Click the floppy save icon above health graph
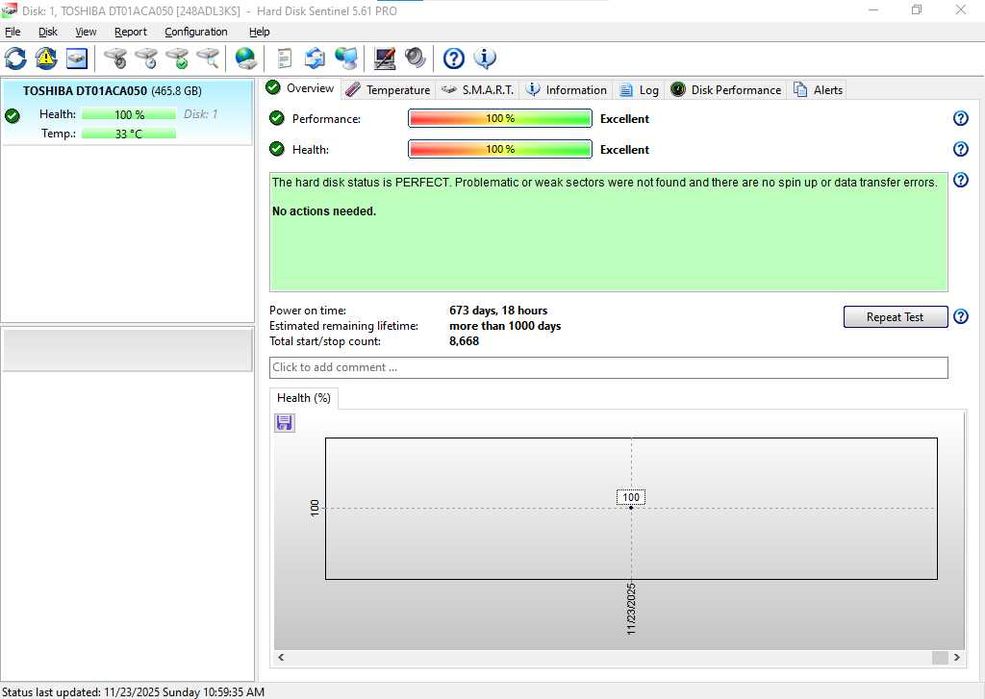This screenshot has height=699, width=985. 284,423
